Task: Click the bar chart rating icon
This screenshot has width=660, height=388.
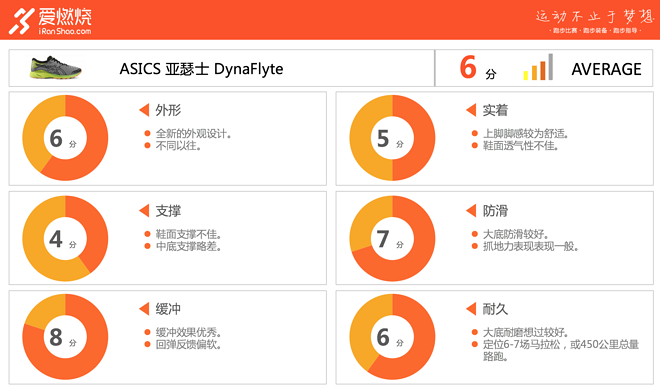Action: [538, 67]
